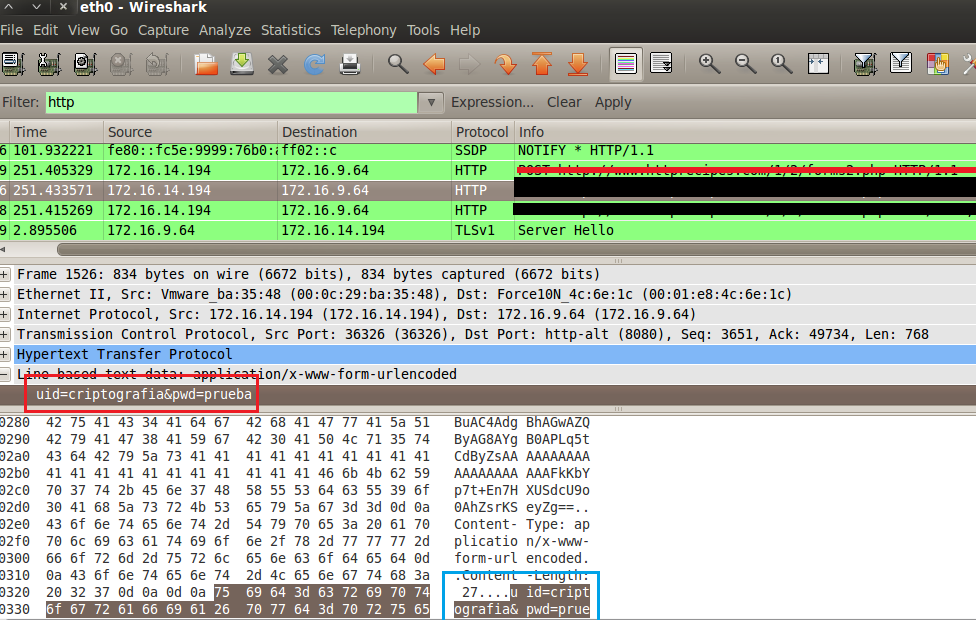The image size is (976, 620).
Task: Save the capture file icon
Action: (242, 63)
